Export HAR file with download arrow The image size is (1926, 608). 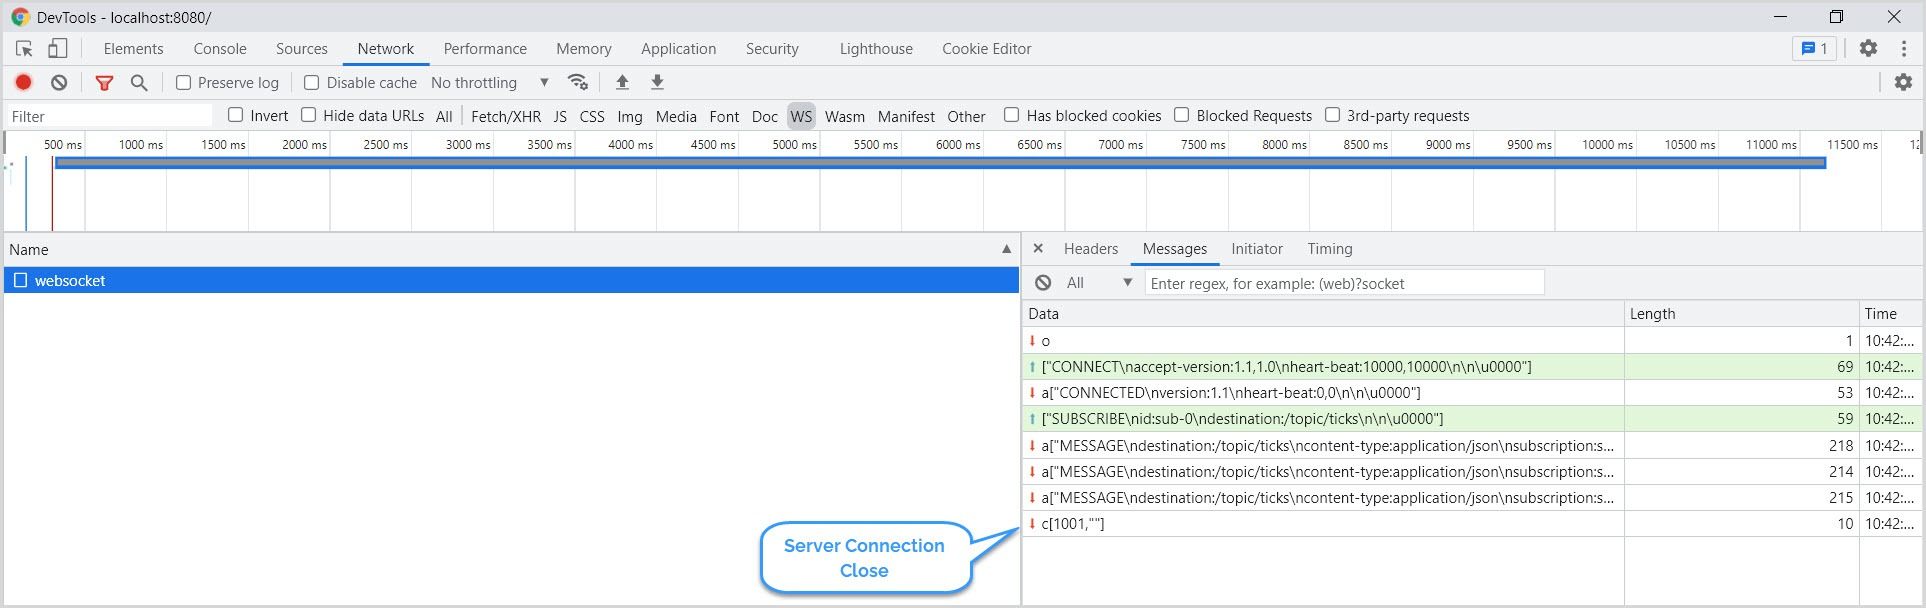click(657, 82)
